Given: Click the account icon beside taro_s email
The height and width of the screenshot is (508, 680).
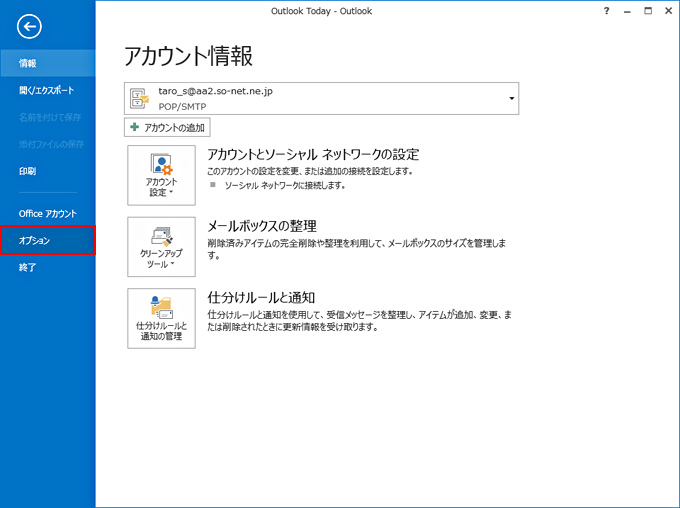Looking at the screenshot, I should click(x=139, y=98).
